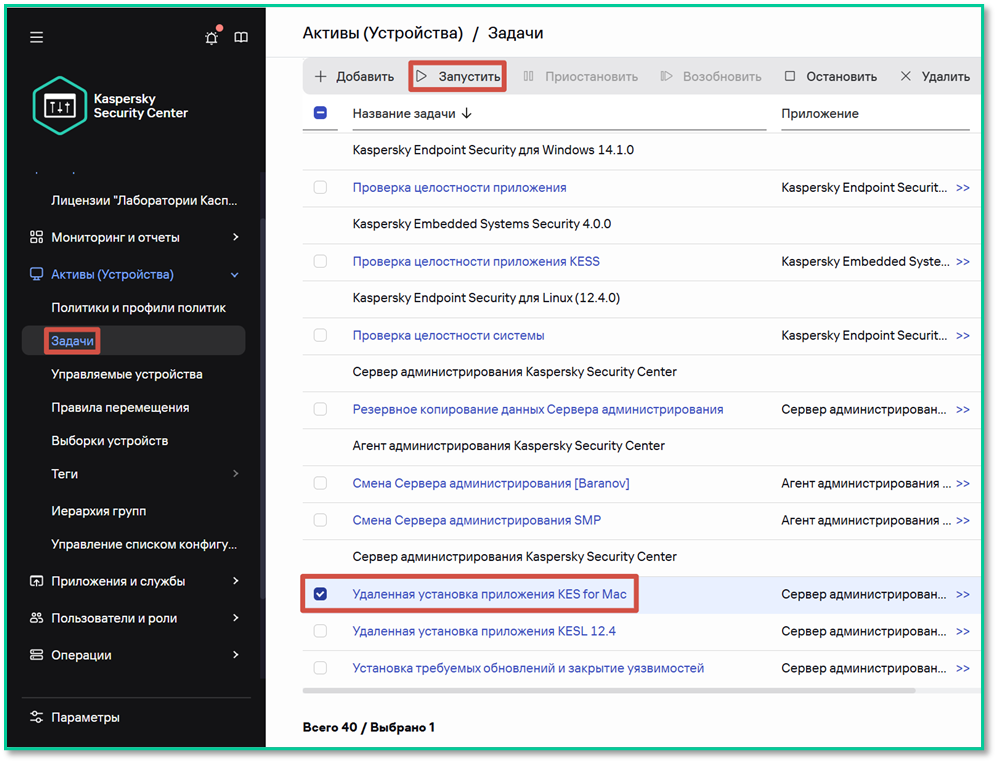Click the Добавить plus icon
Screen dimensions: 997x763
coord(321,76)
